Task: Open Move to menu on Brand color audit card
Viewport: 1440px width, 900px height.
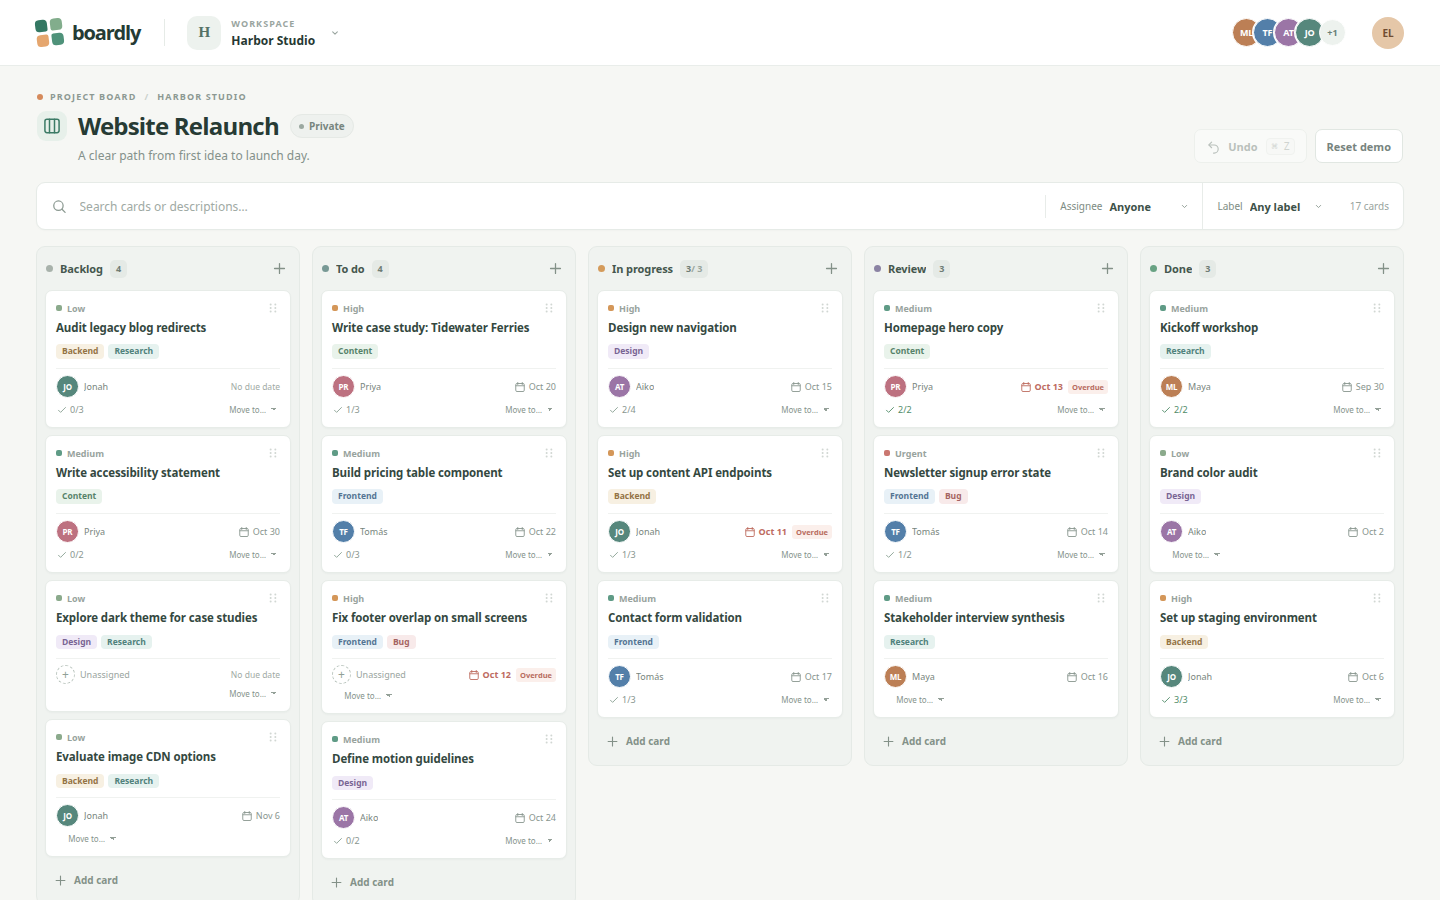Action: [1196, 555]
